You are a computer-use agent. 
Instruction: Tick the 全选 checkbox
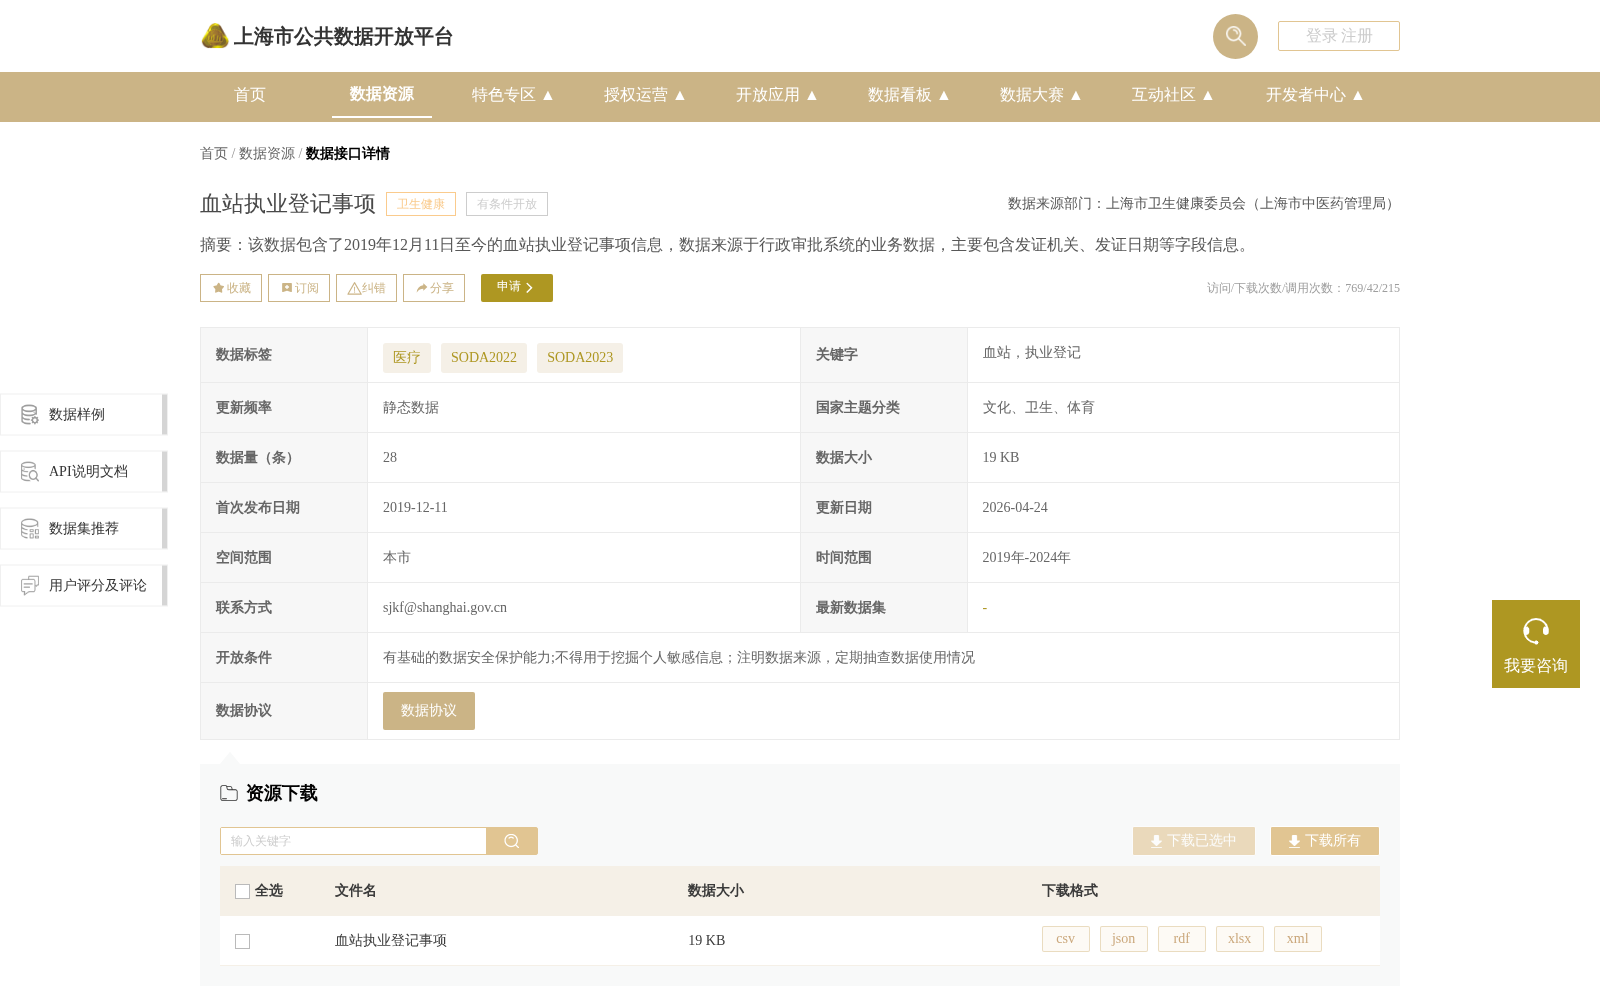(242, 891)
